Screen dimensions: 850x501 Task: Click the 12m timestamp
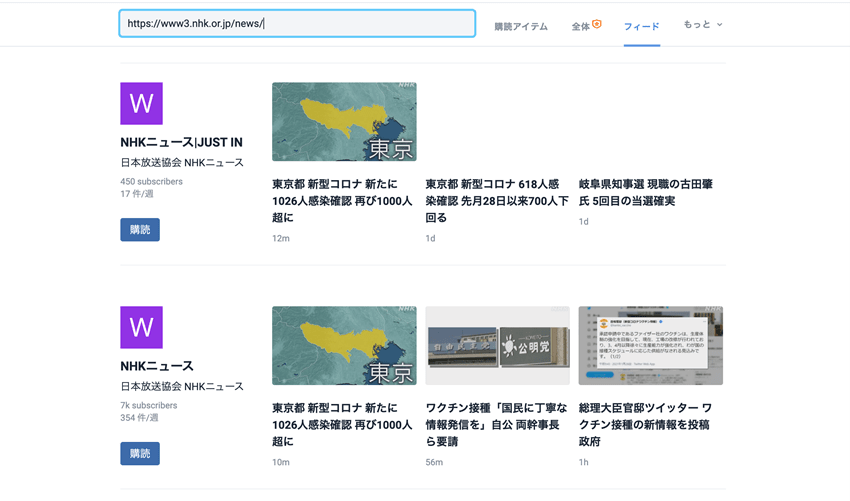281,238
